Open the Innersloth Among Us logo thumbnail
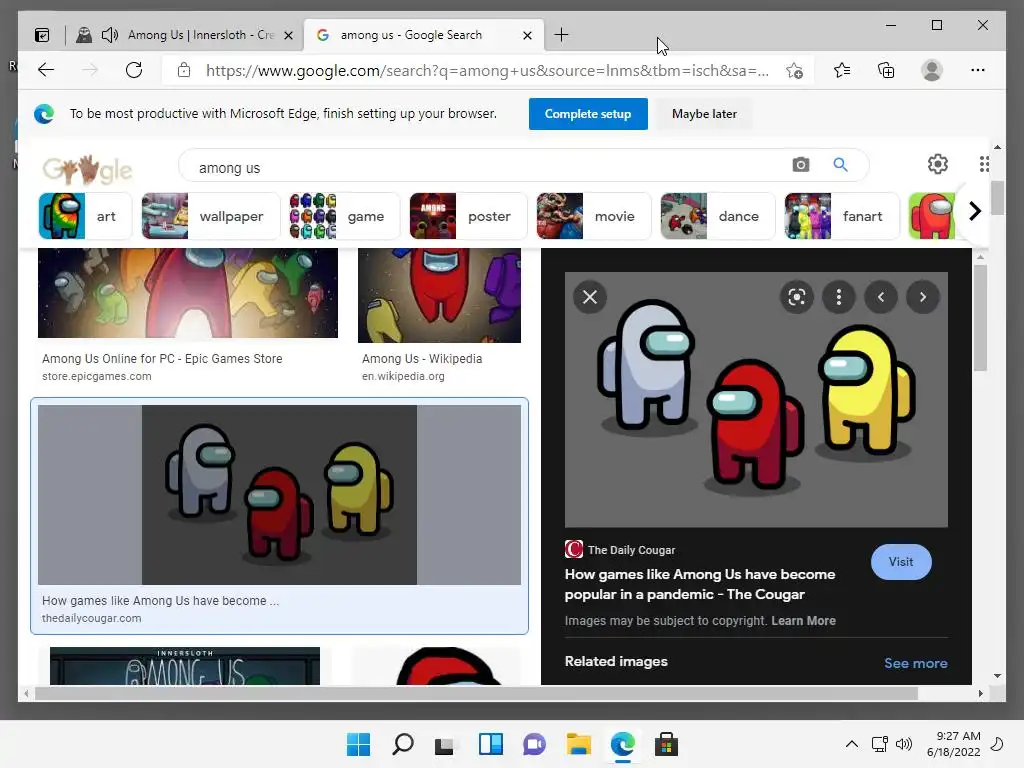Viewport: 1024px width, 768px height. tap(185, 666)
